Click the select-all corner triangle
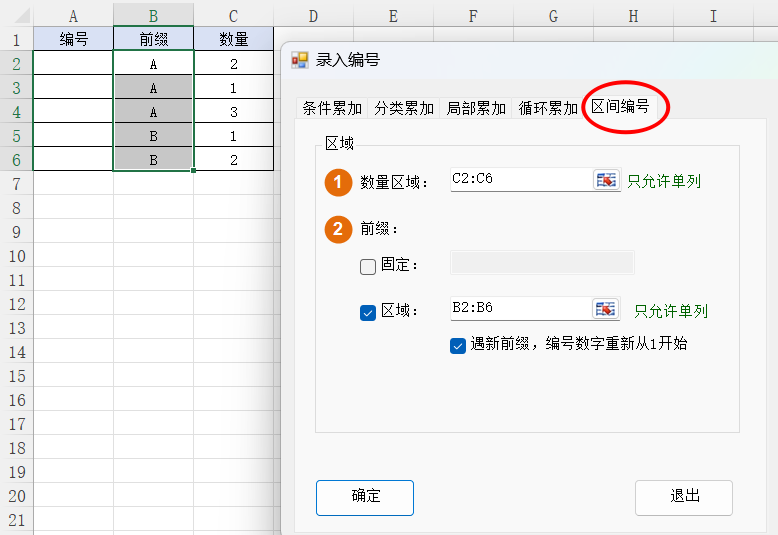 click(x=22, y=16)
